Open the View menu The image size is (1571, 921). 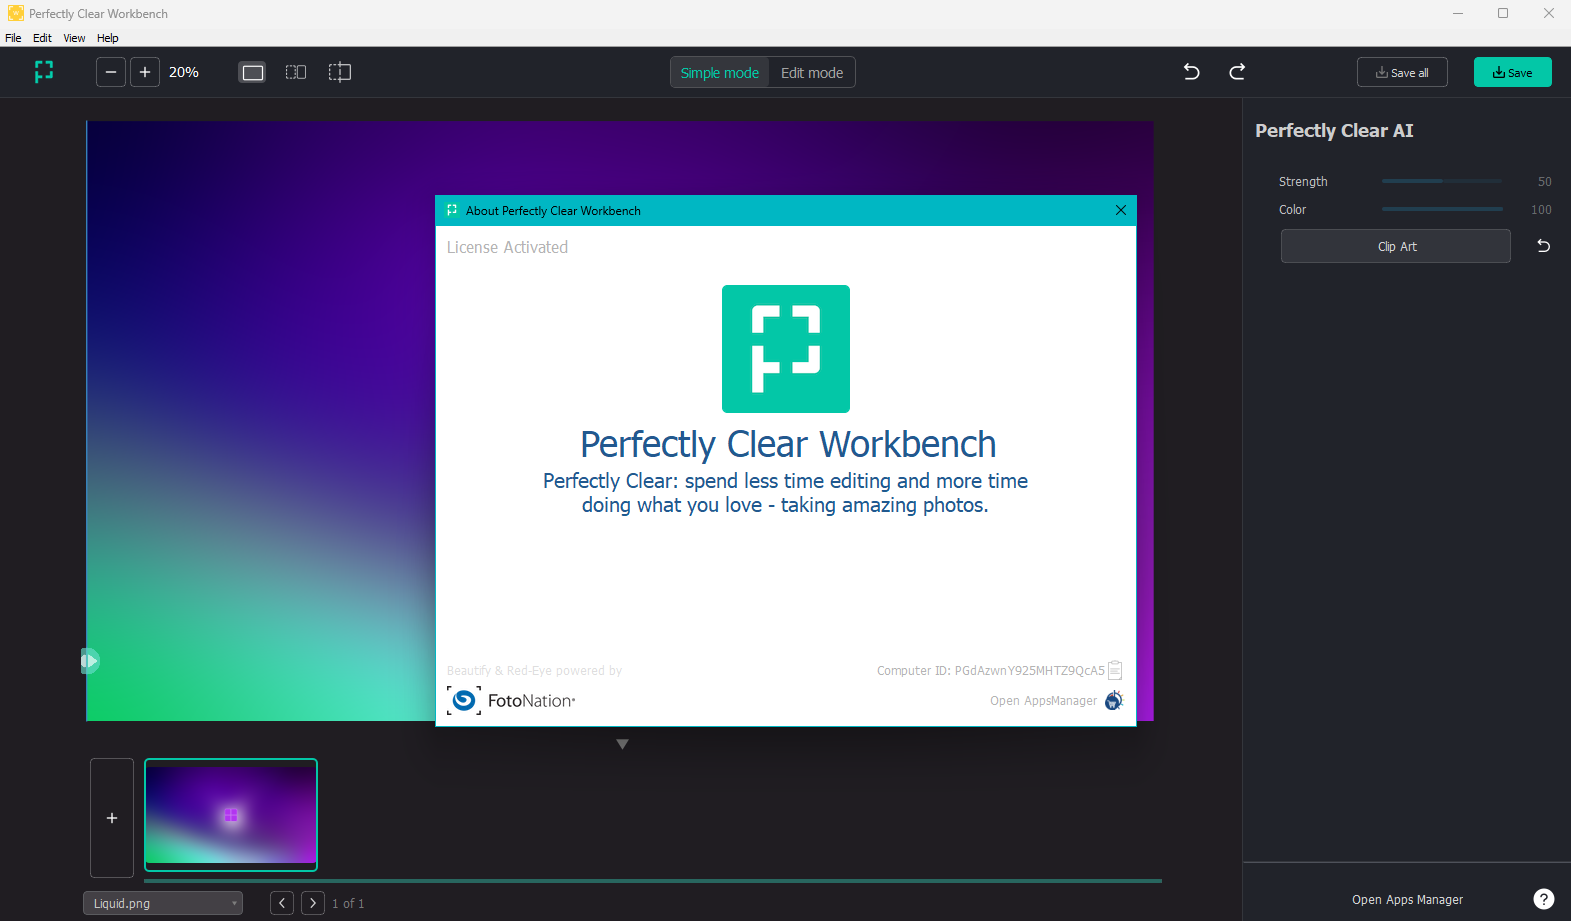click(74, 38)
